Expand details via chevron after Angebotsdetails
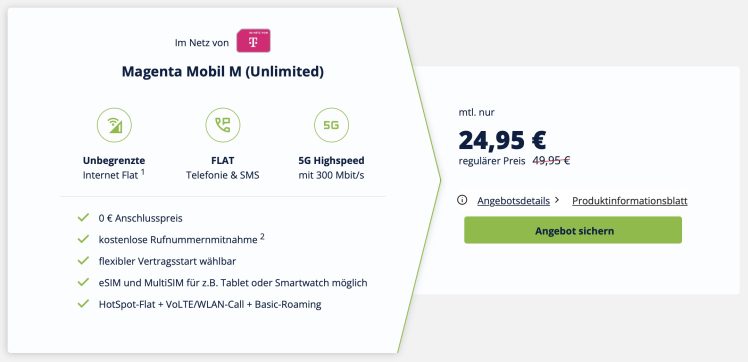This screenshot has height=362, width=748. pyautogui.click(x=557, y=200)
